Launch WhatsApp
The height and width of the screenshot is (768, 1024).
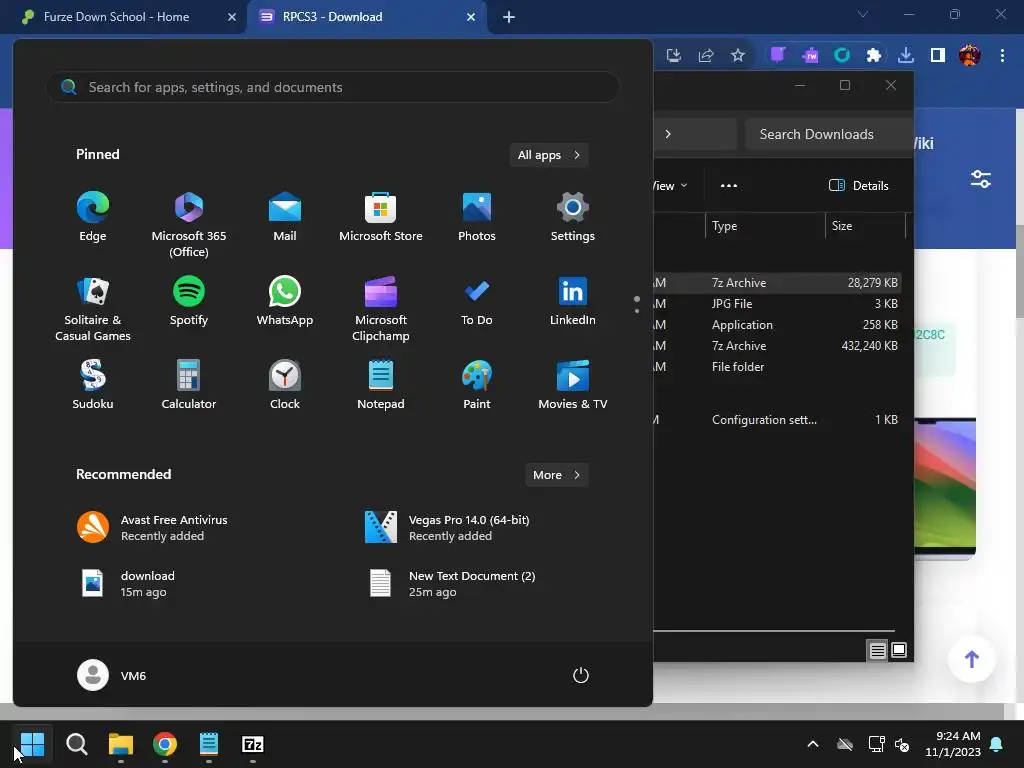click(x=285, y=301)
